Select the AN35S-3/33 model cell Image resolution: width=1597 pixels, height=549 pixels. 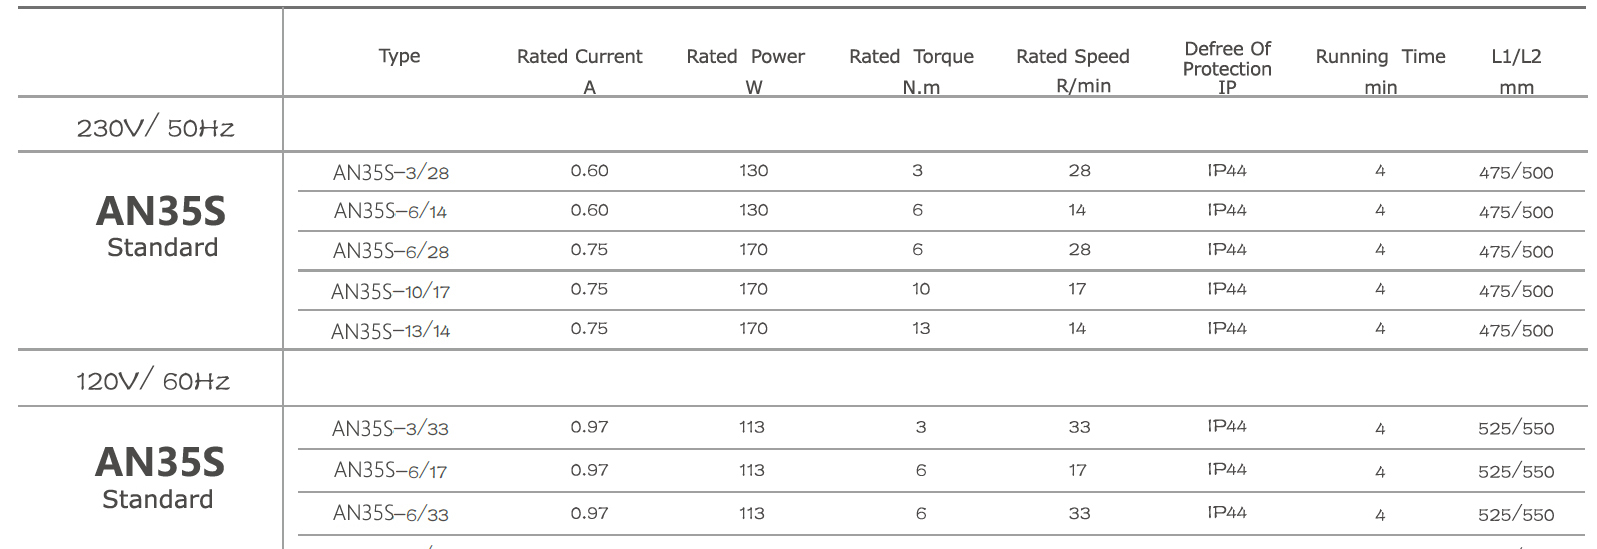(x=390, y=429)
